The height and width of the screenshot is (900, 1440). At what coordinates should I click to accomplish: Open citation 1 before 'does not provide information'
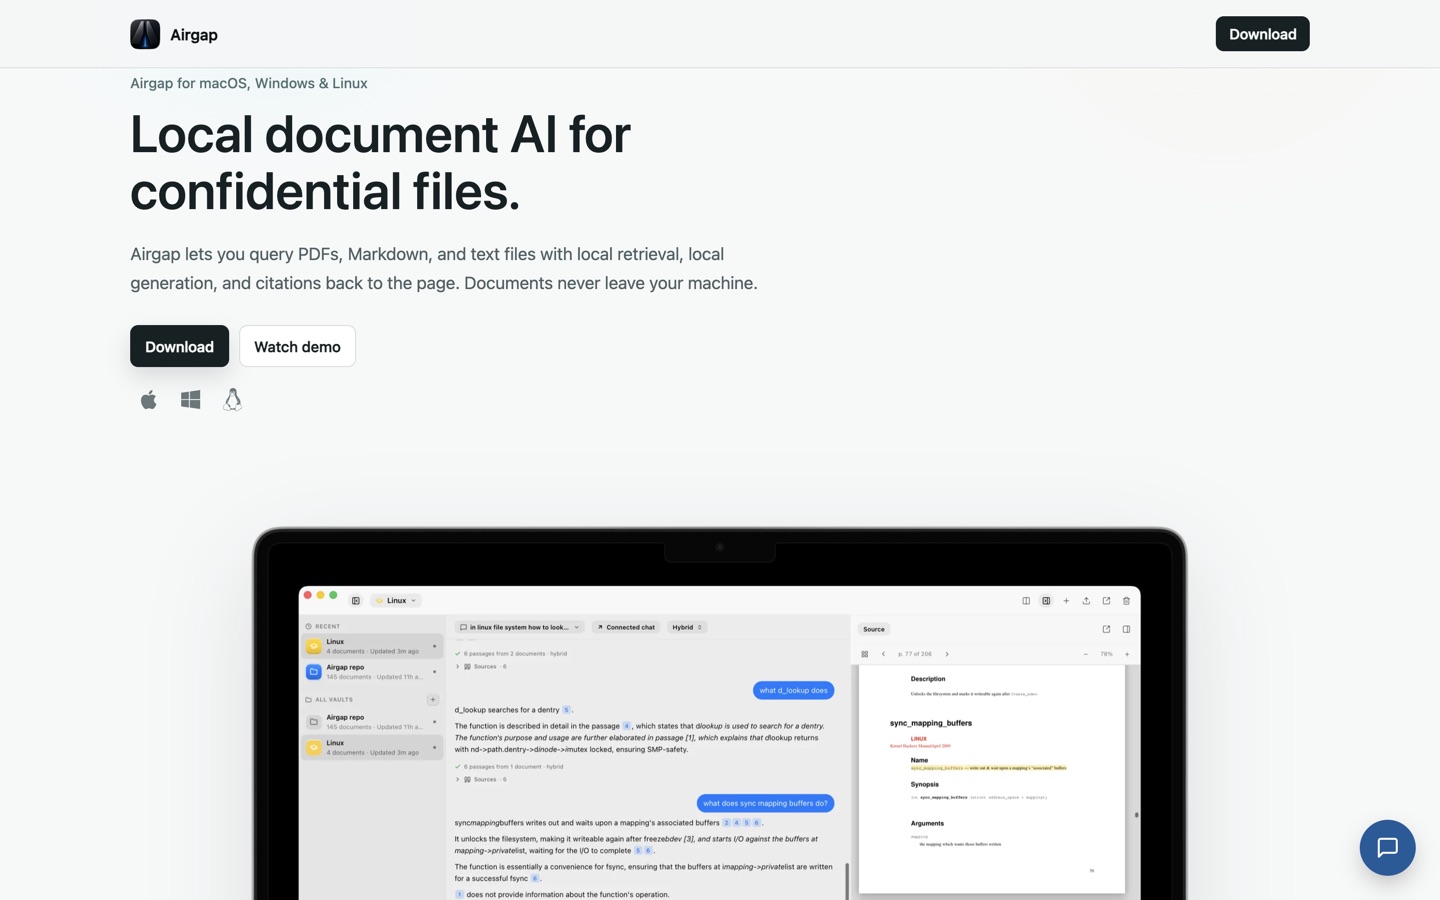click(459, 895)
